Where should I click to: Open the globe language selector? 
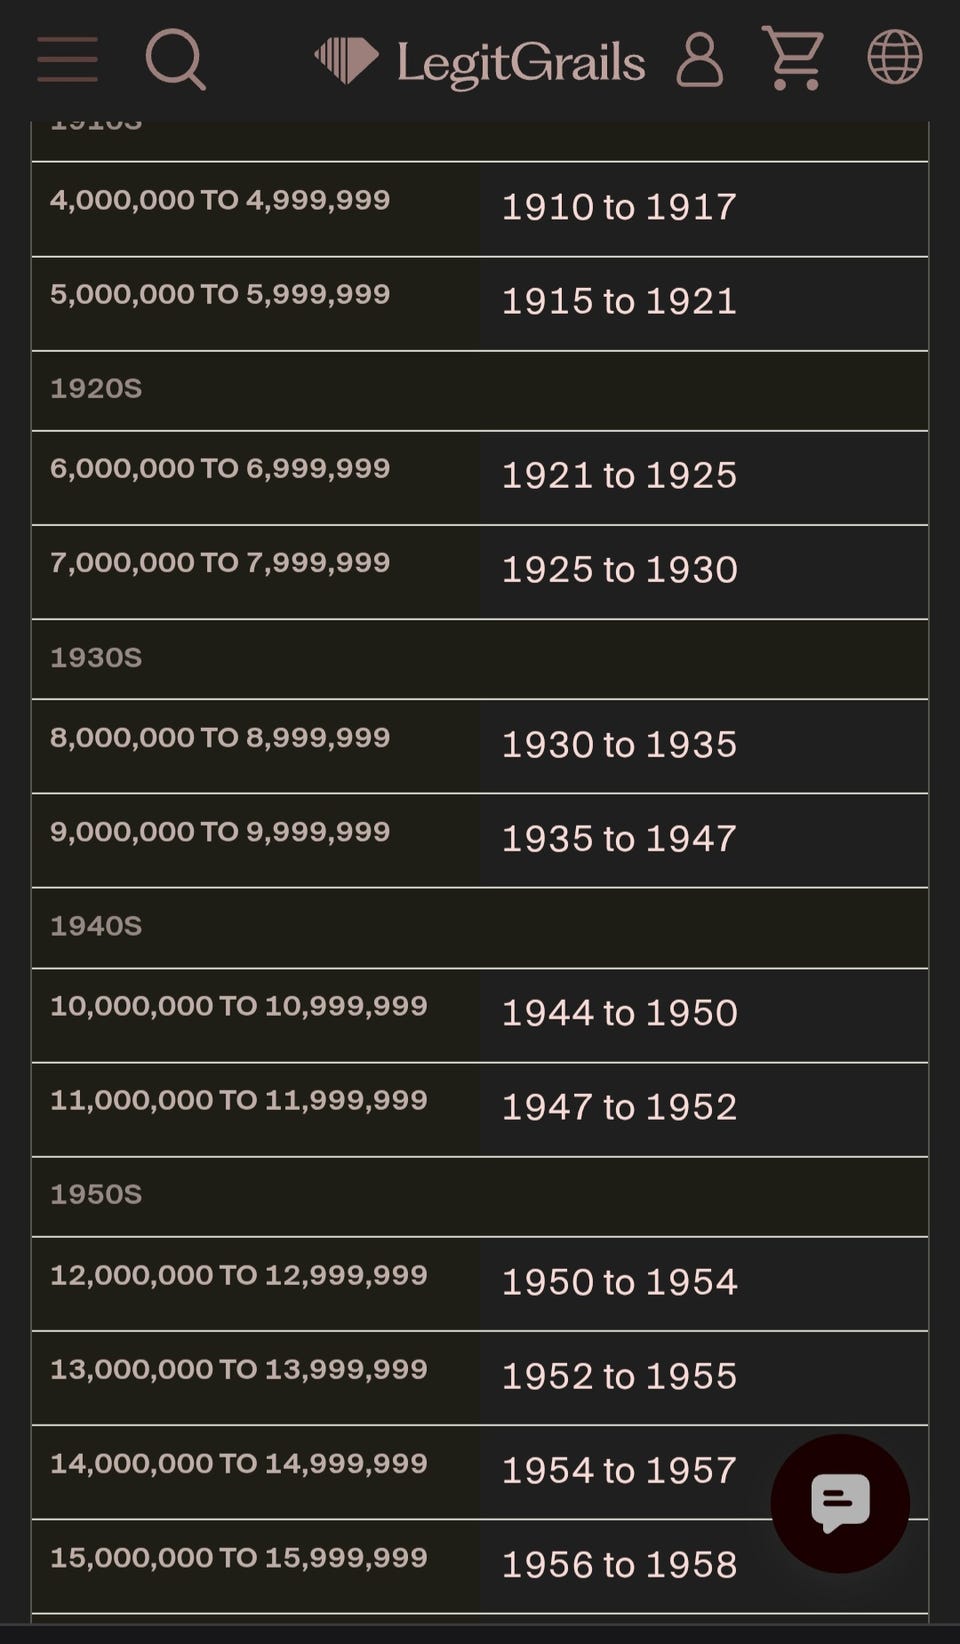(x=894, y=57)
